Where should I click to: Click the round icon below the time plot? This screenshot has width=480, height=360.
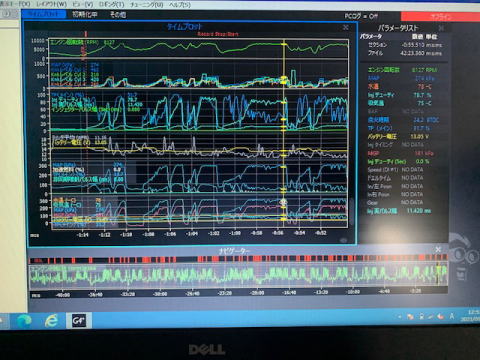[343, 240]
